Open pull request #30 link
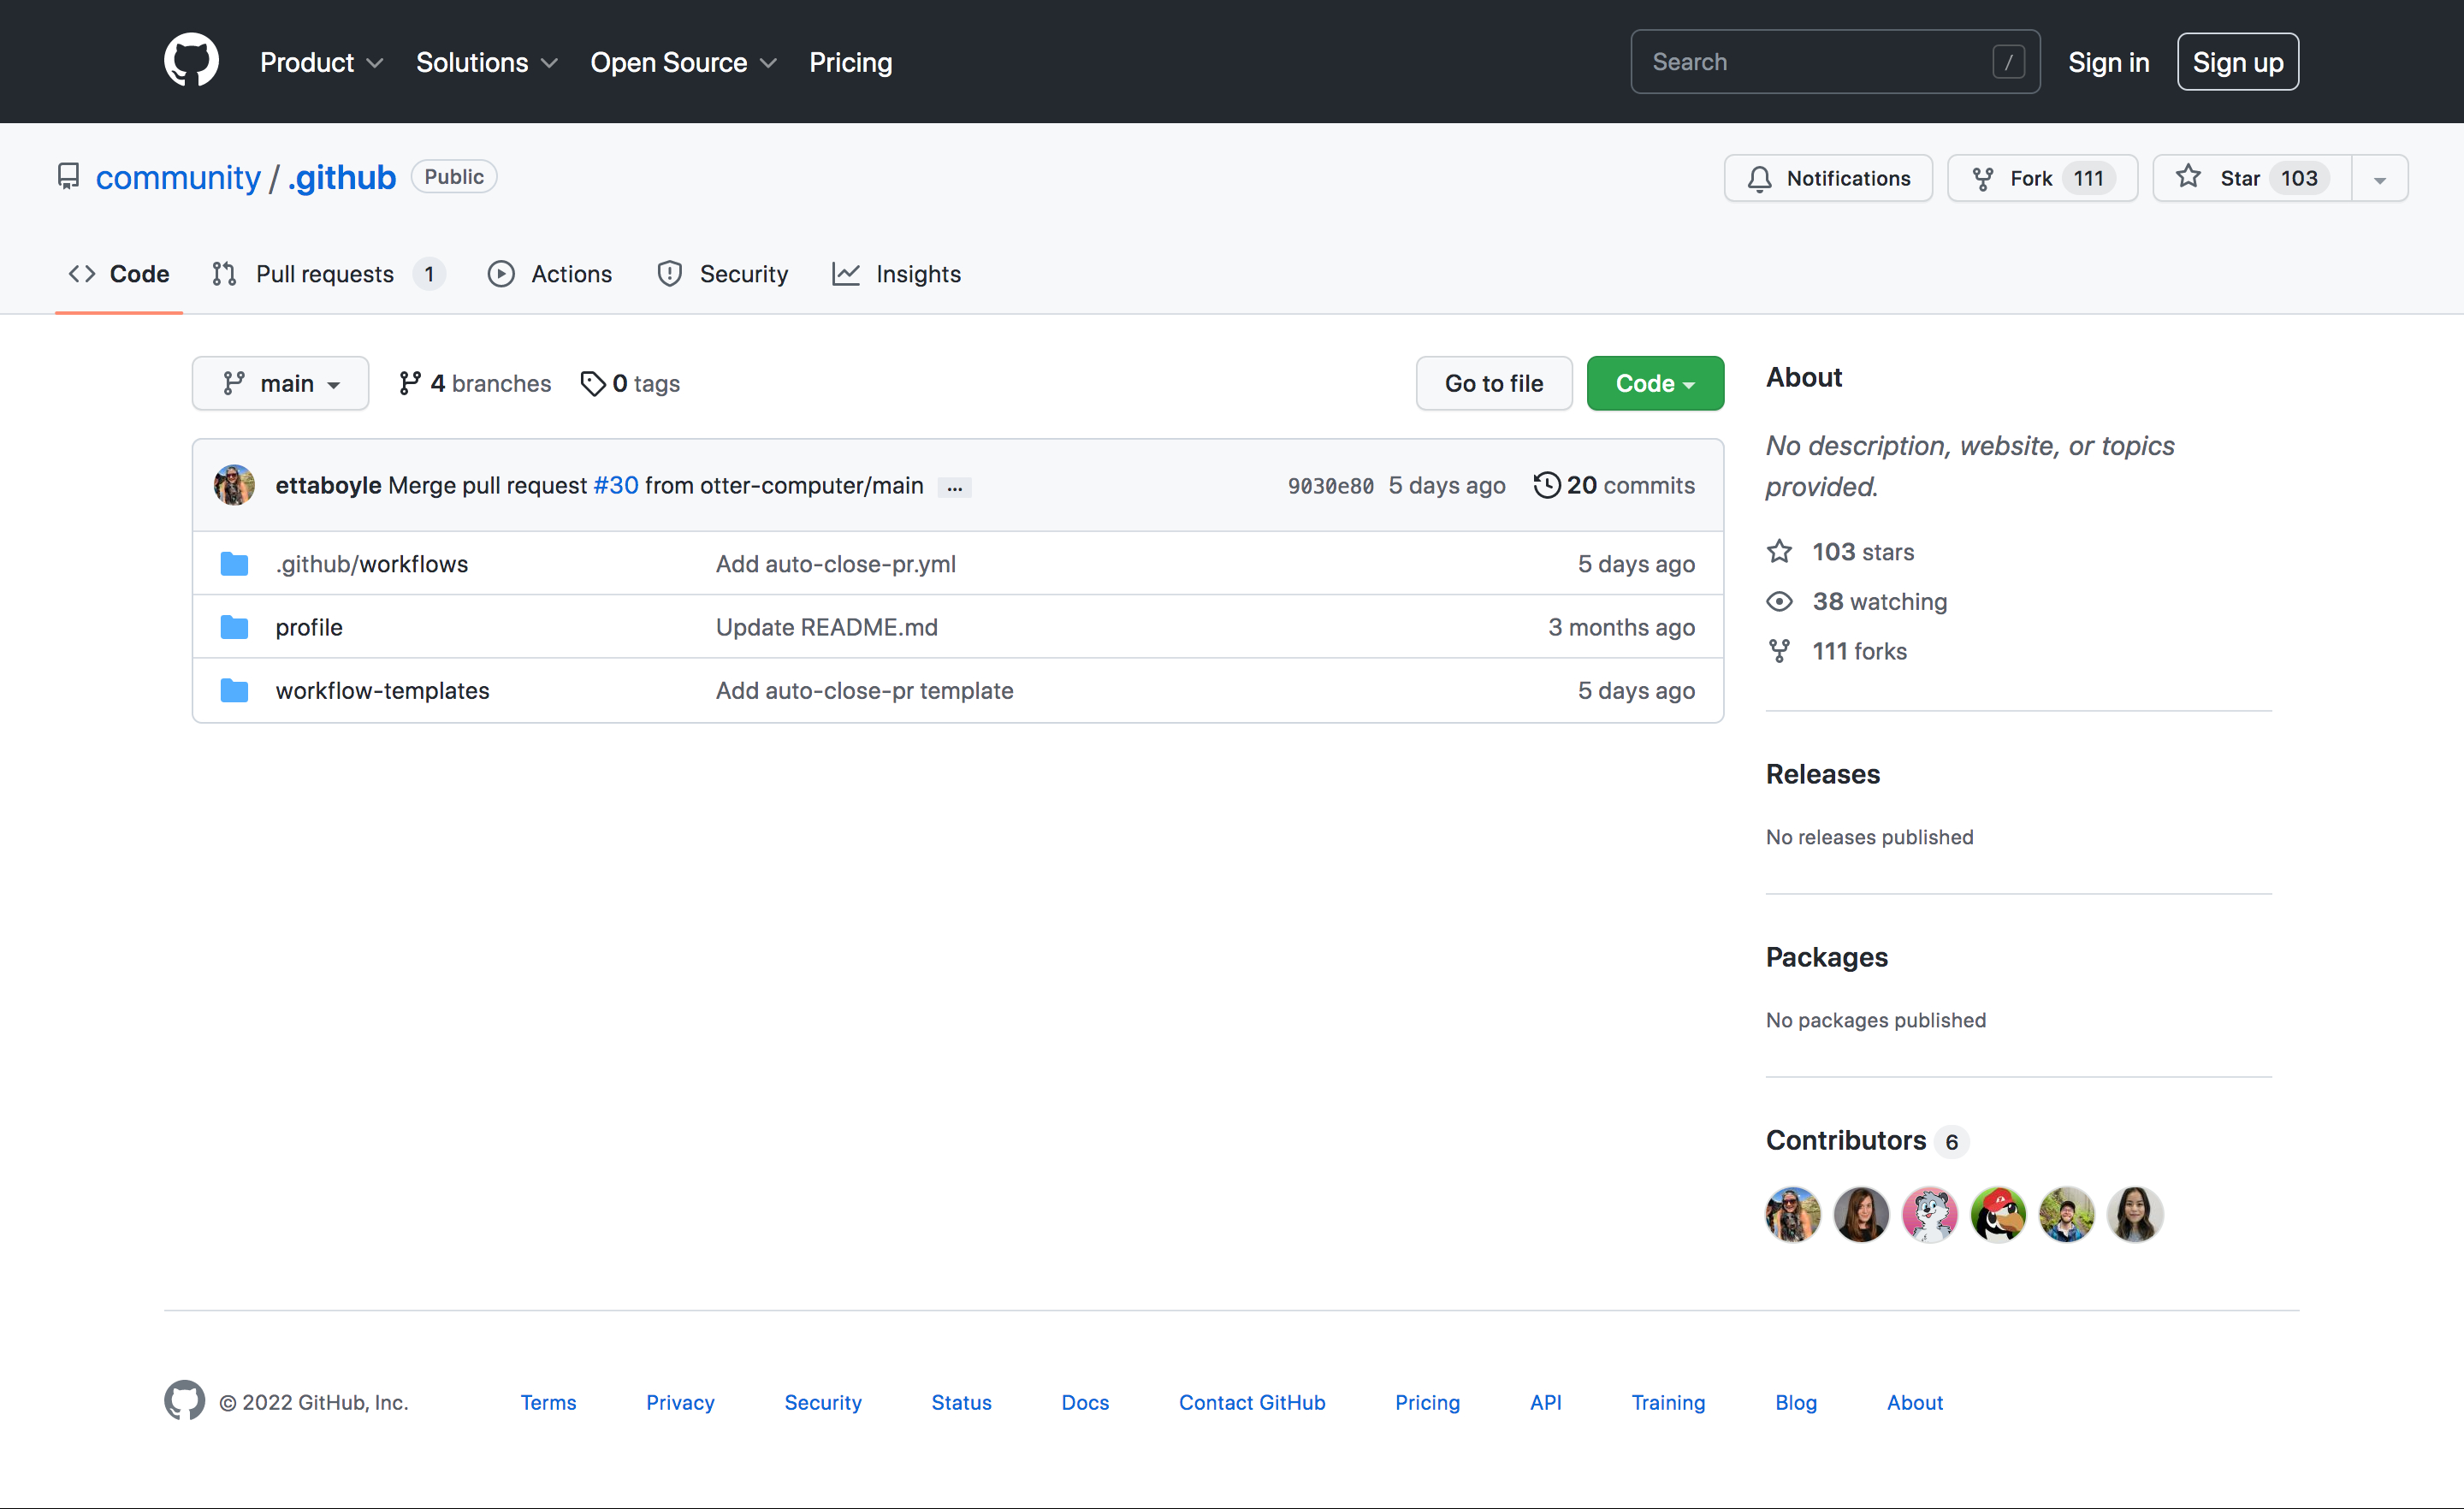The width and height of the screenshot is (2464, 1509). (616, 485)
